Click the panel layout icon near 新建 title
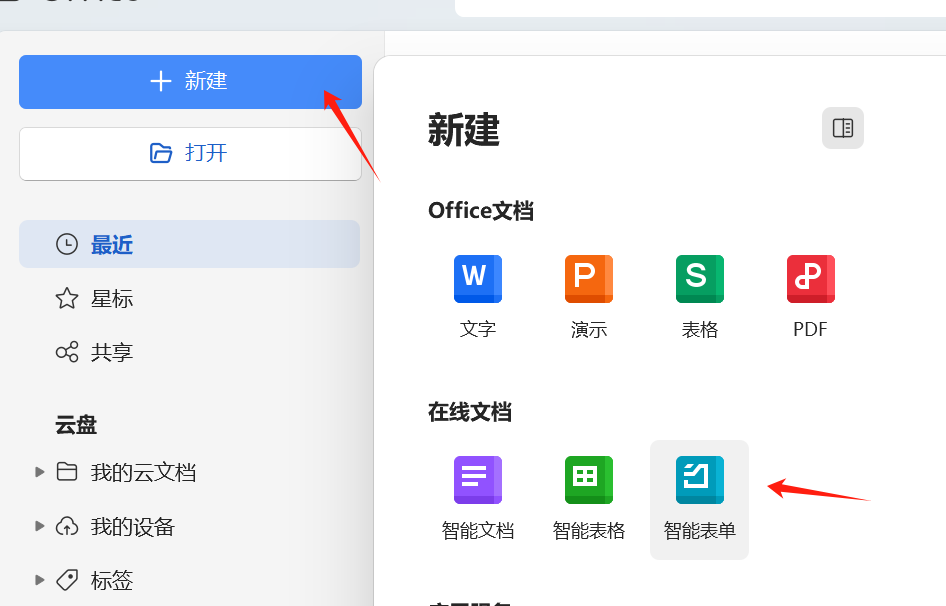946x606 pixels. (x=842, y=128)
